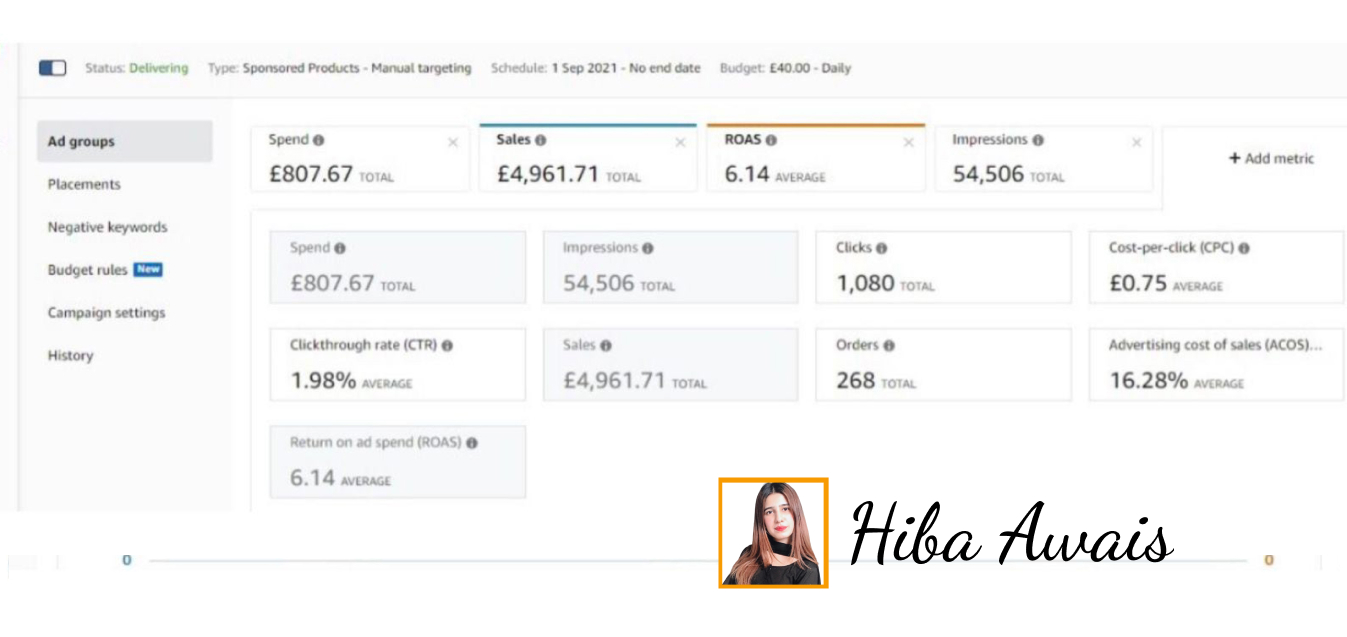
Task: Click info icon on top Sales tab
Action: (541, 141)
